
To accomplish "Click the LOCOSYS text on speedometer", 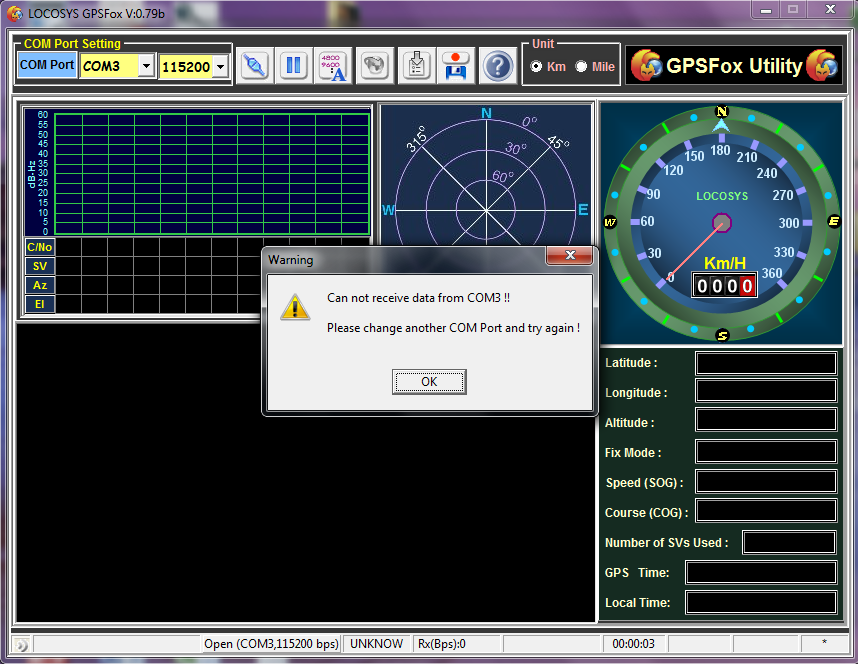I will tap(722, 196).
